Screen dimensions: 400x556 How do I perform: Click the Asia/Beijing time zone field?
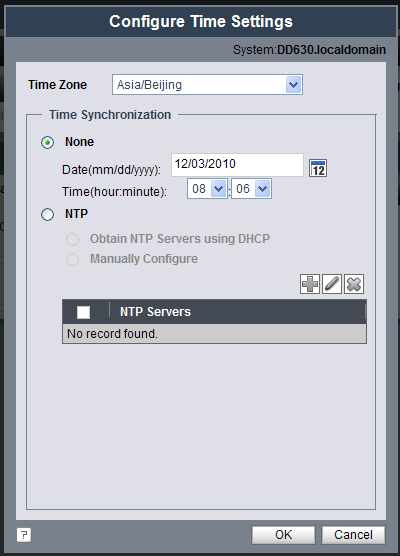coord(207,85)
